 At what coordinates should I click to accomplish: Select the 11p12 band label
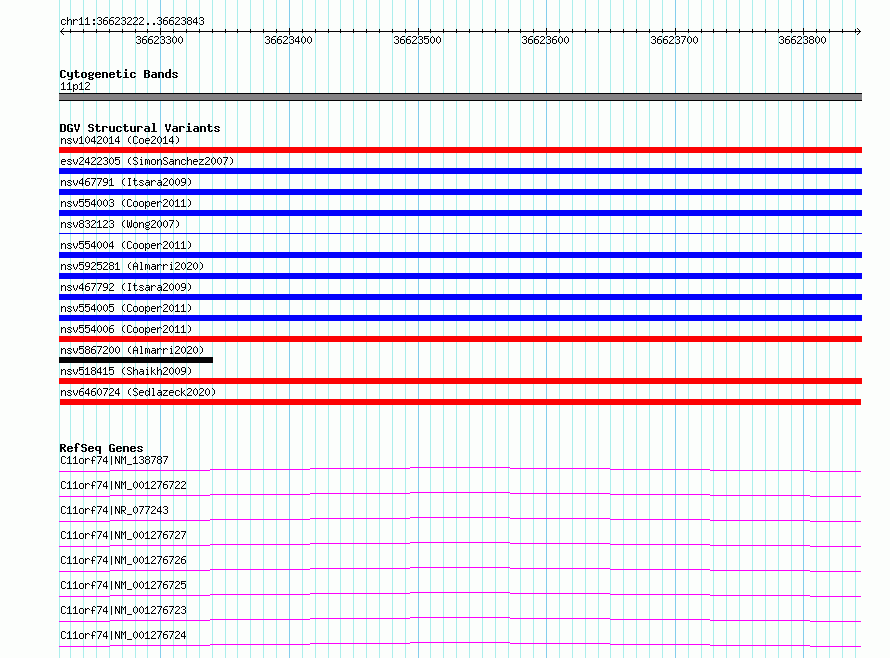click(75, 86)
